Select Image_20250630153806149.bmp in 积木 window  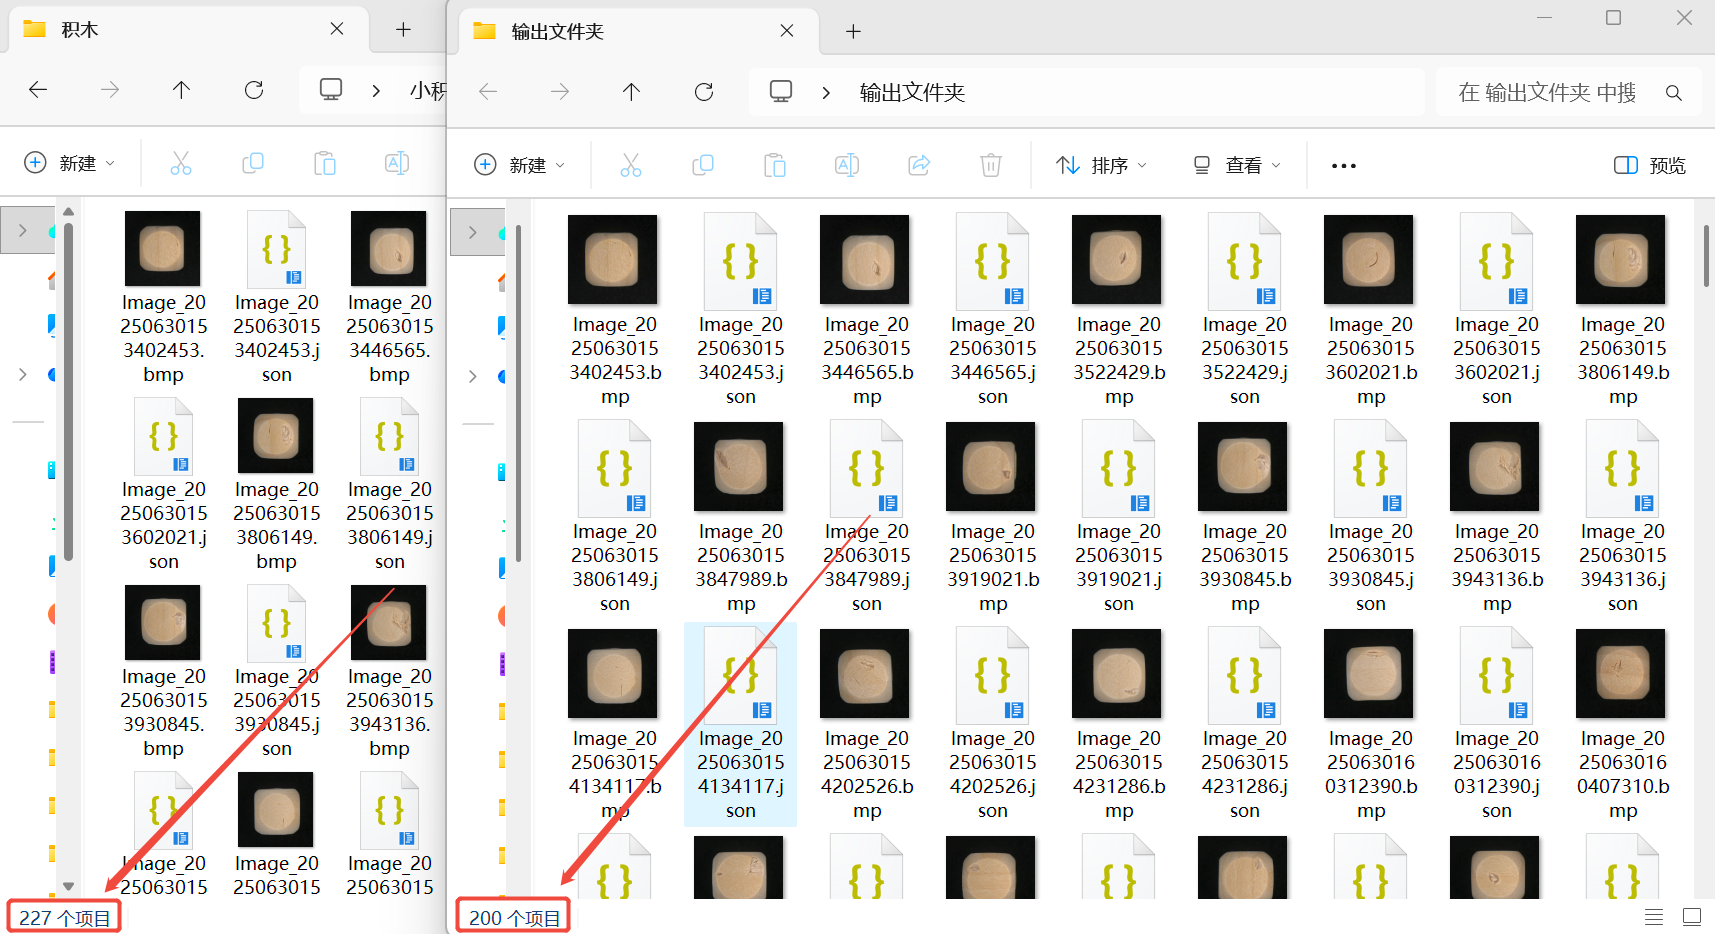point(276,485)
